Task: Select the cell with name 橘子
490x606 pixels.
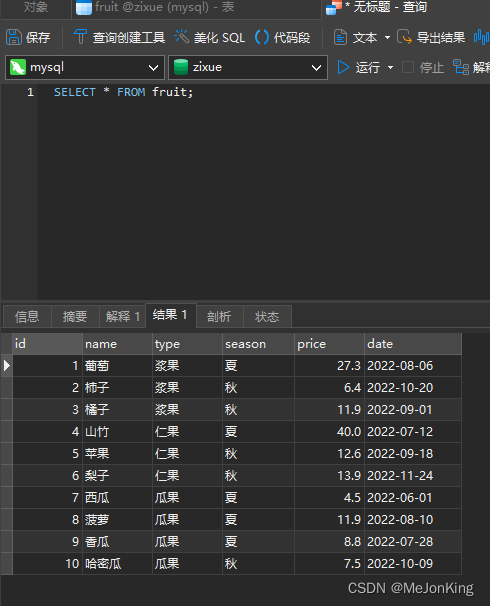Action: [117, 410]
